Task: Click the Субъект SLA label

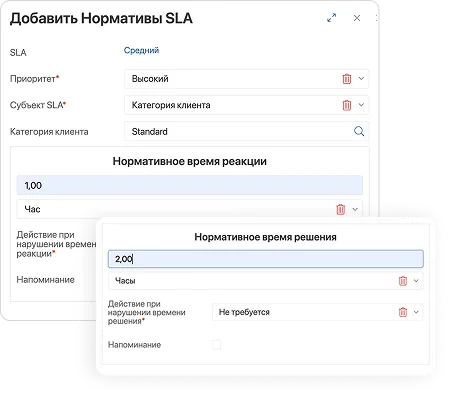Action: pyautogui.click(x=38, y=105)
